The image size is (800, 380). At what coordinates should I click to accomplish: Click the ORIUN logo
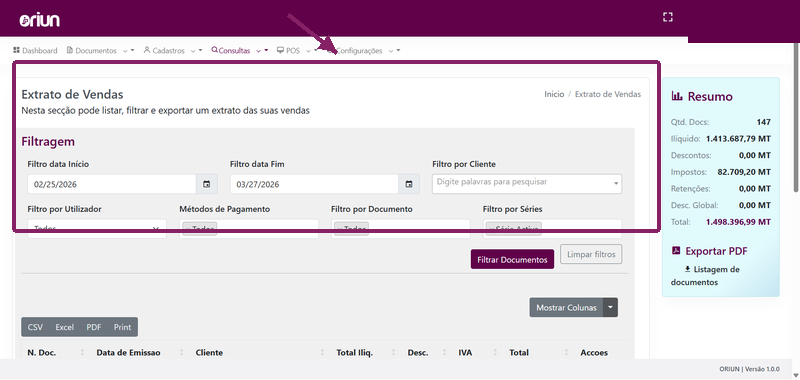point(40,20)
